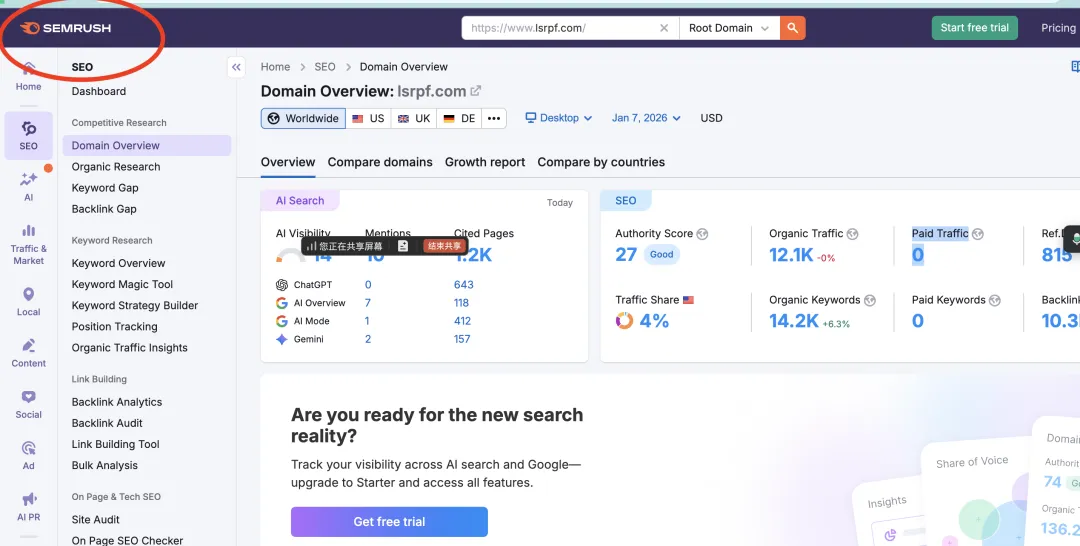The width and height of the screenshot is (1080, 546).
Task: Click Organic Traffic info icon
Action: [852, 234]
